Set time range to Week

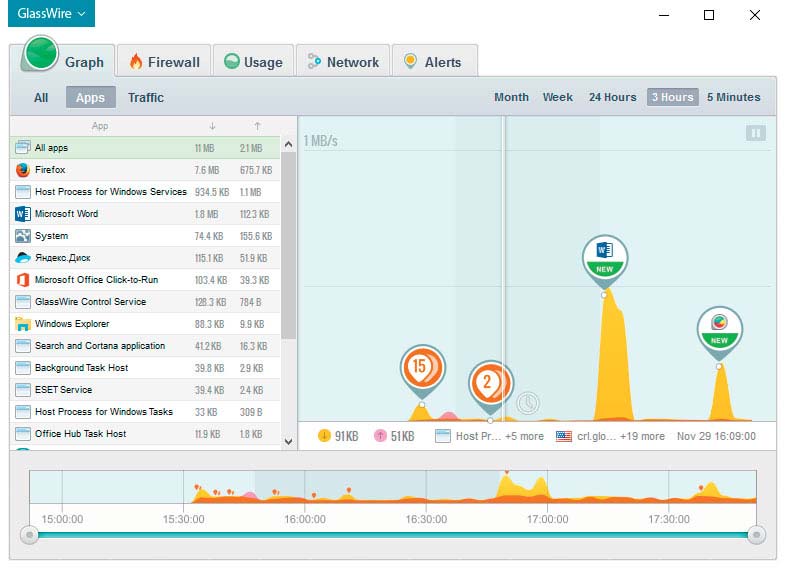557,97
